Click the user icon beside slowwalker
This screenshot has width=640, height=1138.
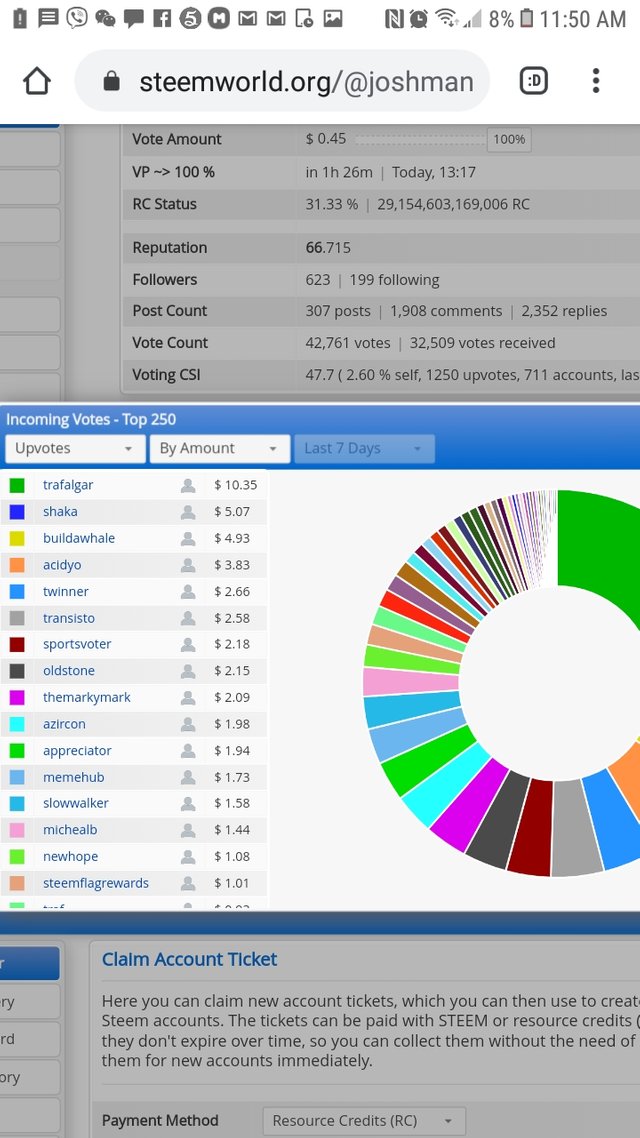[188, 803]
